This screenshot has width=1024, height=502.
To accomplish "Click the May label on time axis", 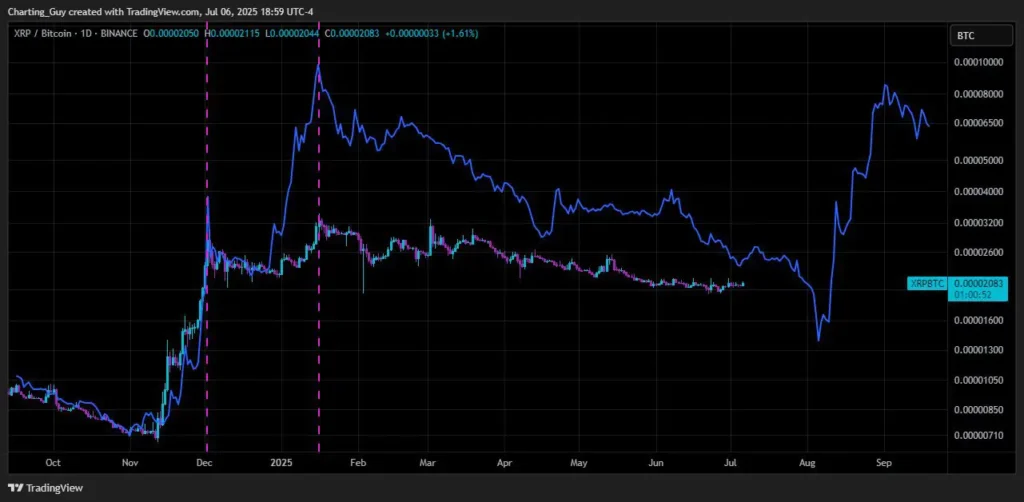I will click(579, 463).
